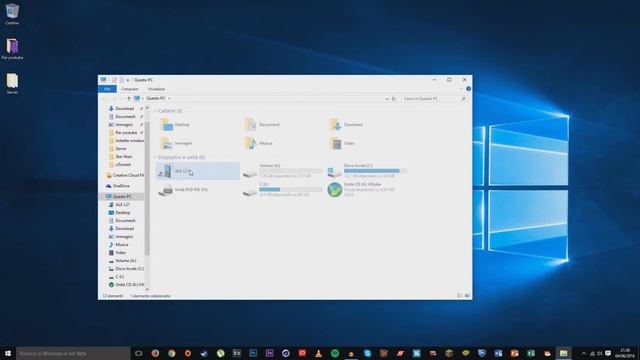The height and width of the screenshot is (360, 640).
Task: Select the C (I:) drive in main pane
Action: pyautogui.click(x=282, y=190)
